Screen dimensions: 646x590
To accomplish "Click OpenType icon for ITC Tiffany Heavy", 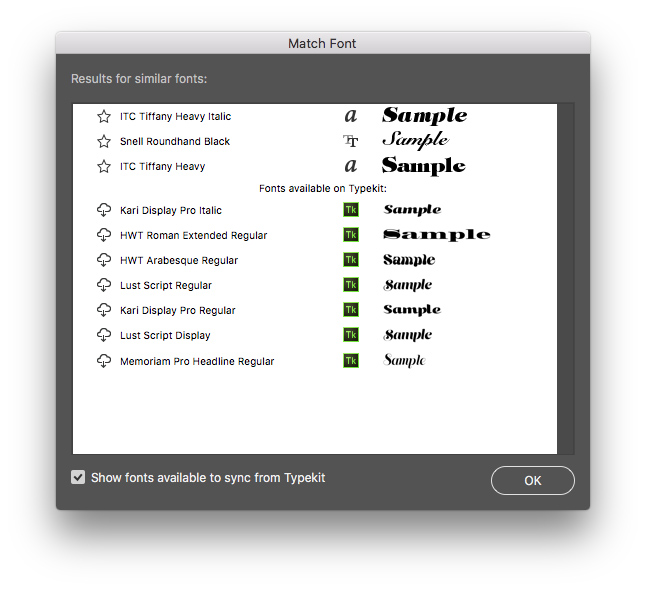I will click(x=351, y=166).
